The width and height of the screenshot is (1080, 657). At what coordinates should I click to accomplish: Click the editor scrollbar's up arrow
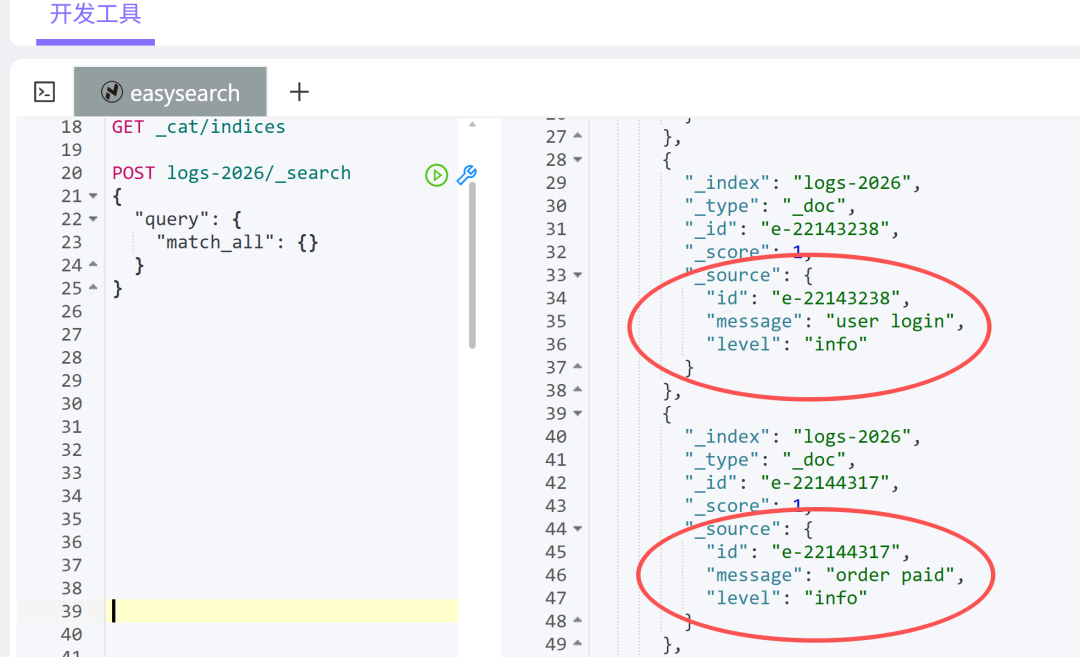pyautogui.click(x=472, y=125)
